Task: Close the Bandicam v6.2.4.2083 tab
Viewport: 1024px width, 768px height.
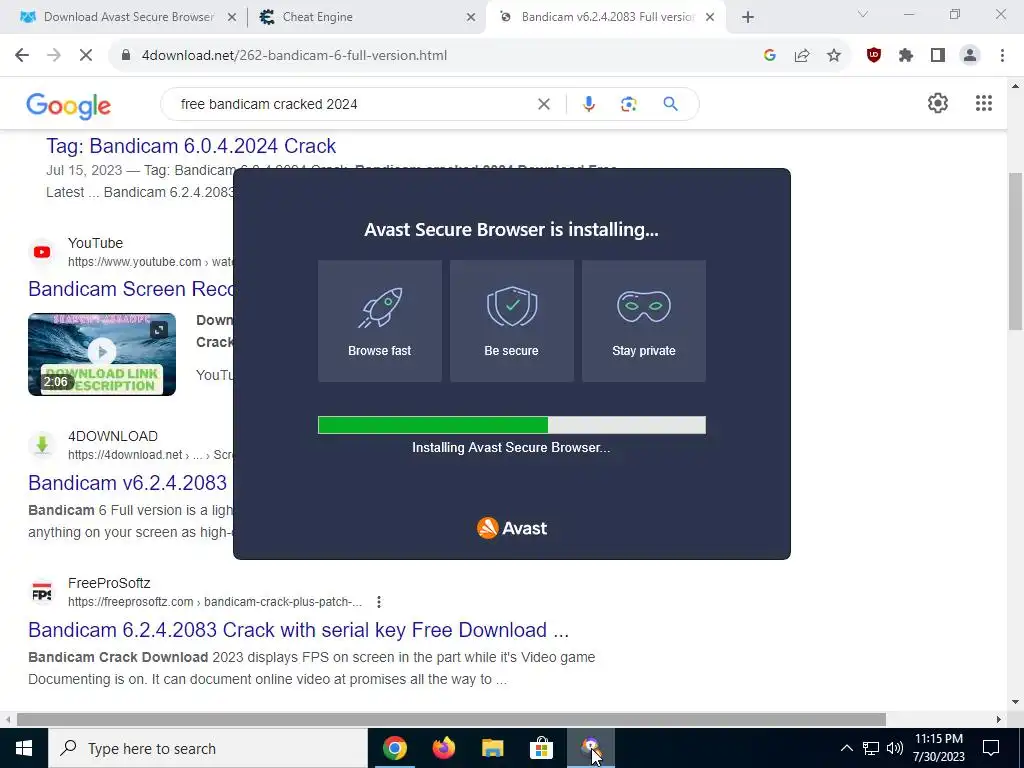Action: click(x=711, y=18)
